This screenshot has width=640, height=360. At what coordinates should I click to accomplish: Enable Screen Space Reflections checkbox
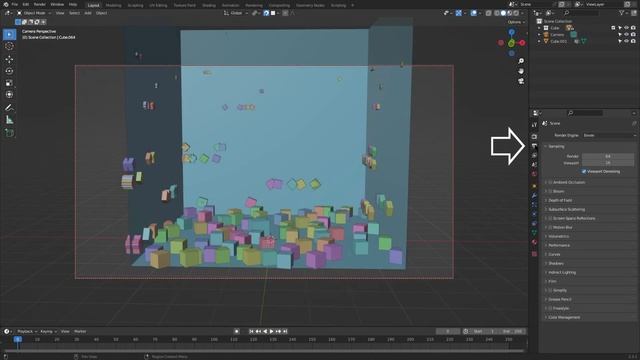(550, 218)
